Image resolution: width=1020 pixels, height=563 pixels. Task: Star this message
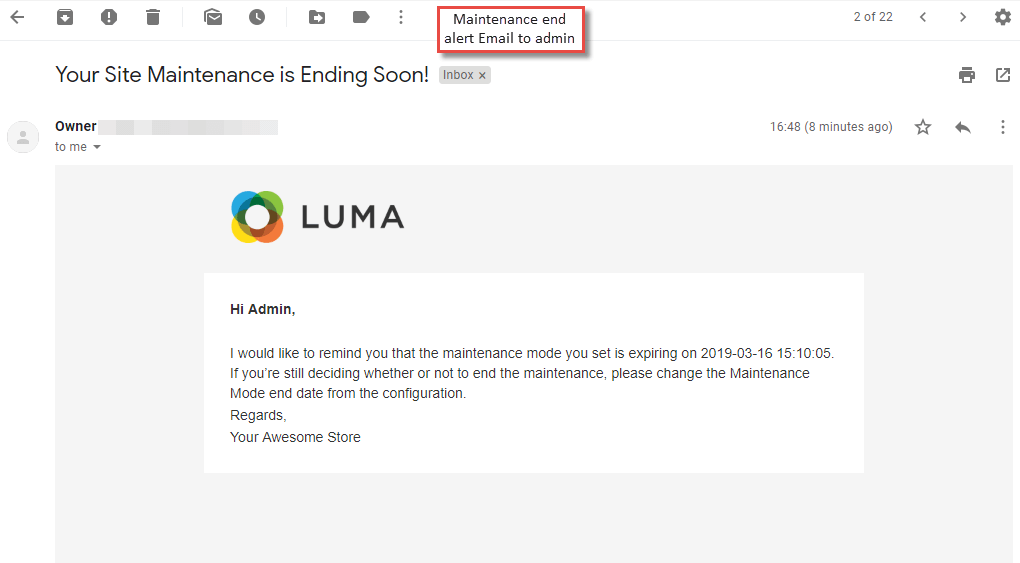(x=922, y=127)
